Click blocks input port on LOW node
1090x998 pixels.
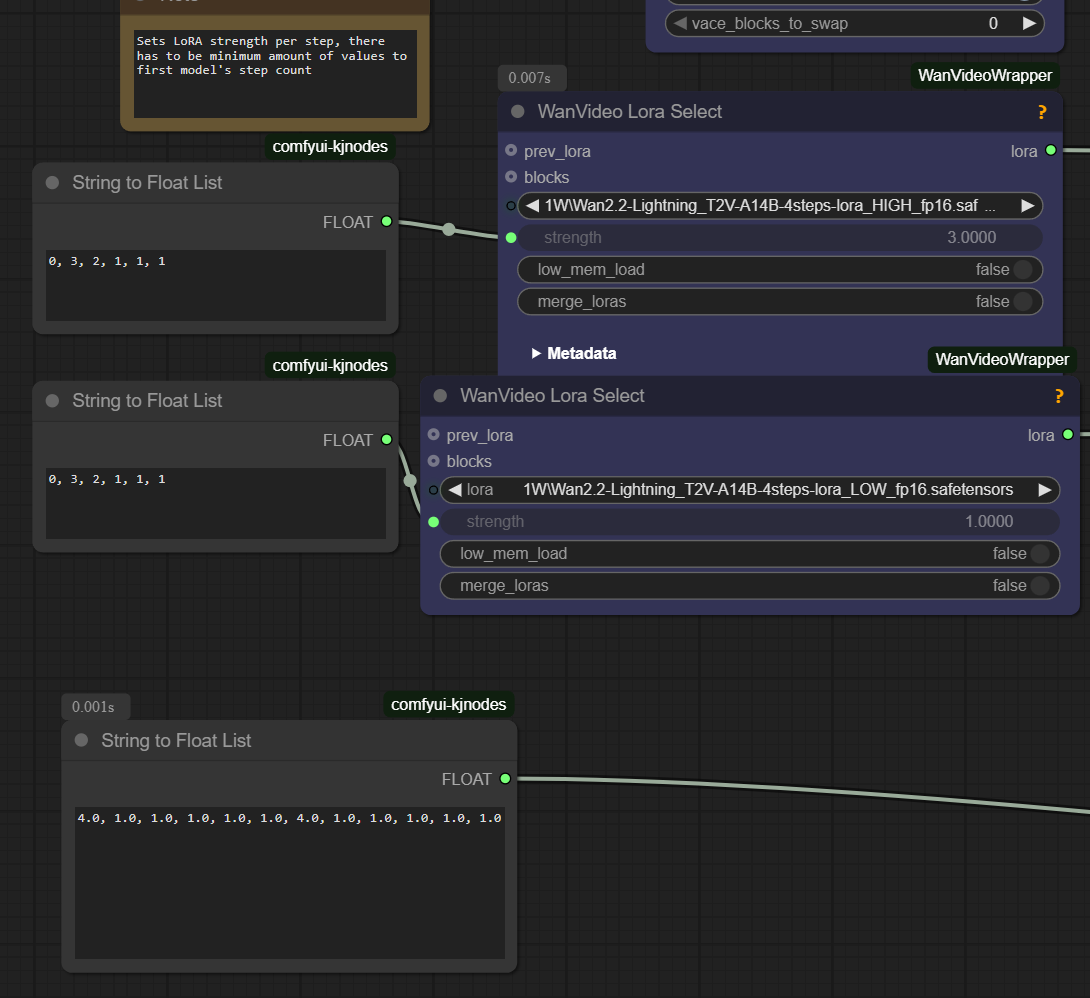tap(434, 461)
